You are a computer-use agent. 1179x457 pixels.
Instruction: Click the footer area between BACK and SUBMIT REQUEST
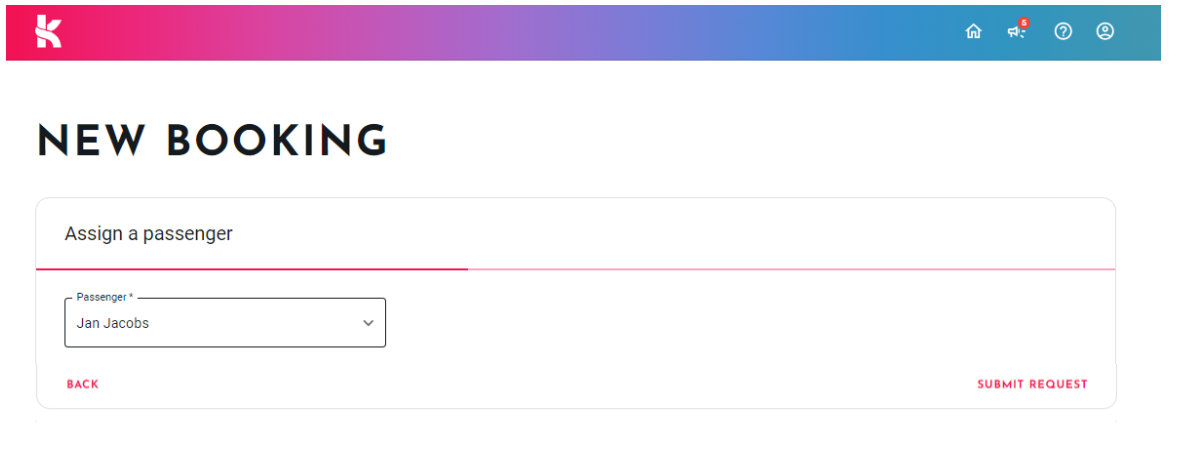538,384
